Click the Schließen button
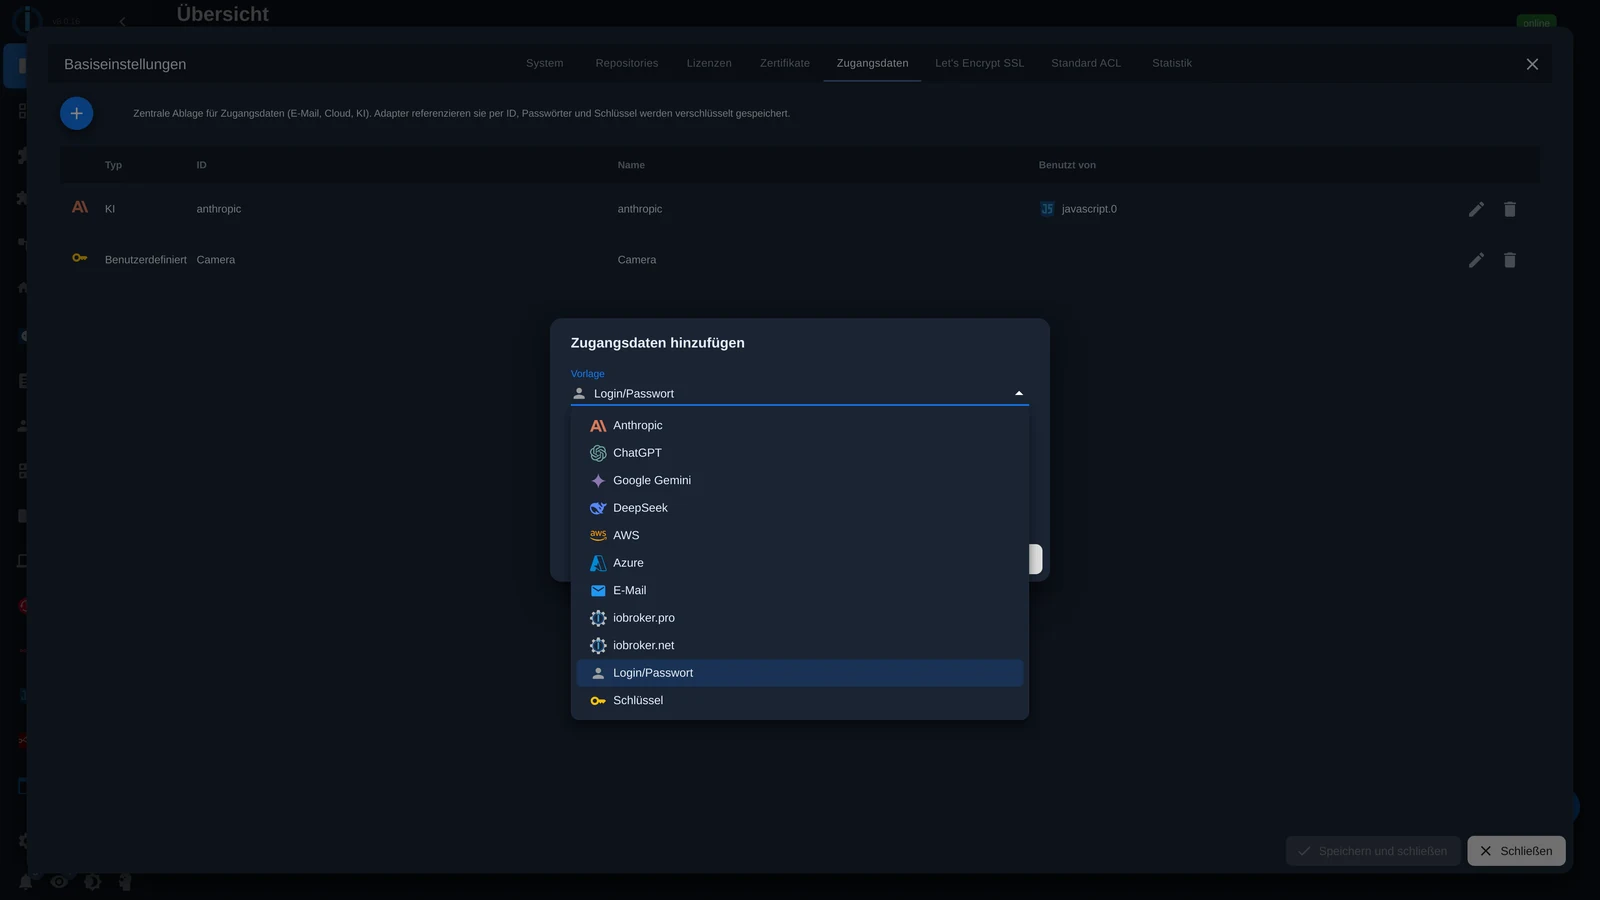The width and height of the screenshot is (1600, 900). point(1516,851)
